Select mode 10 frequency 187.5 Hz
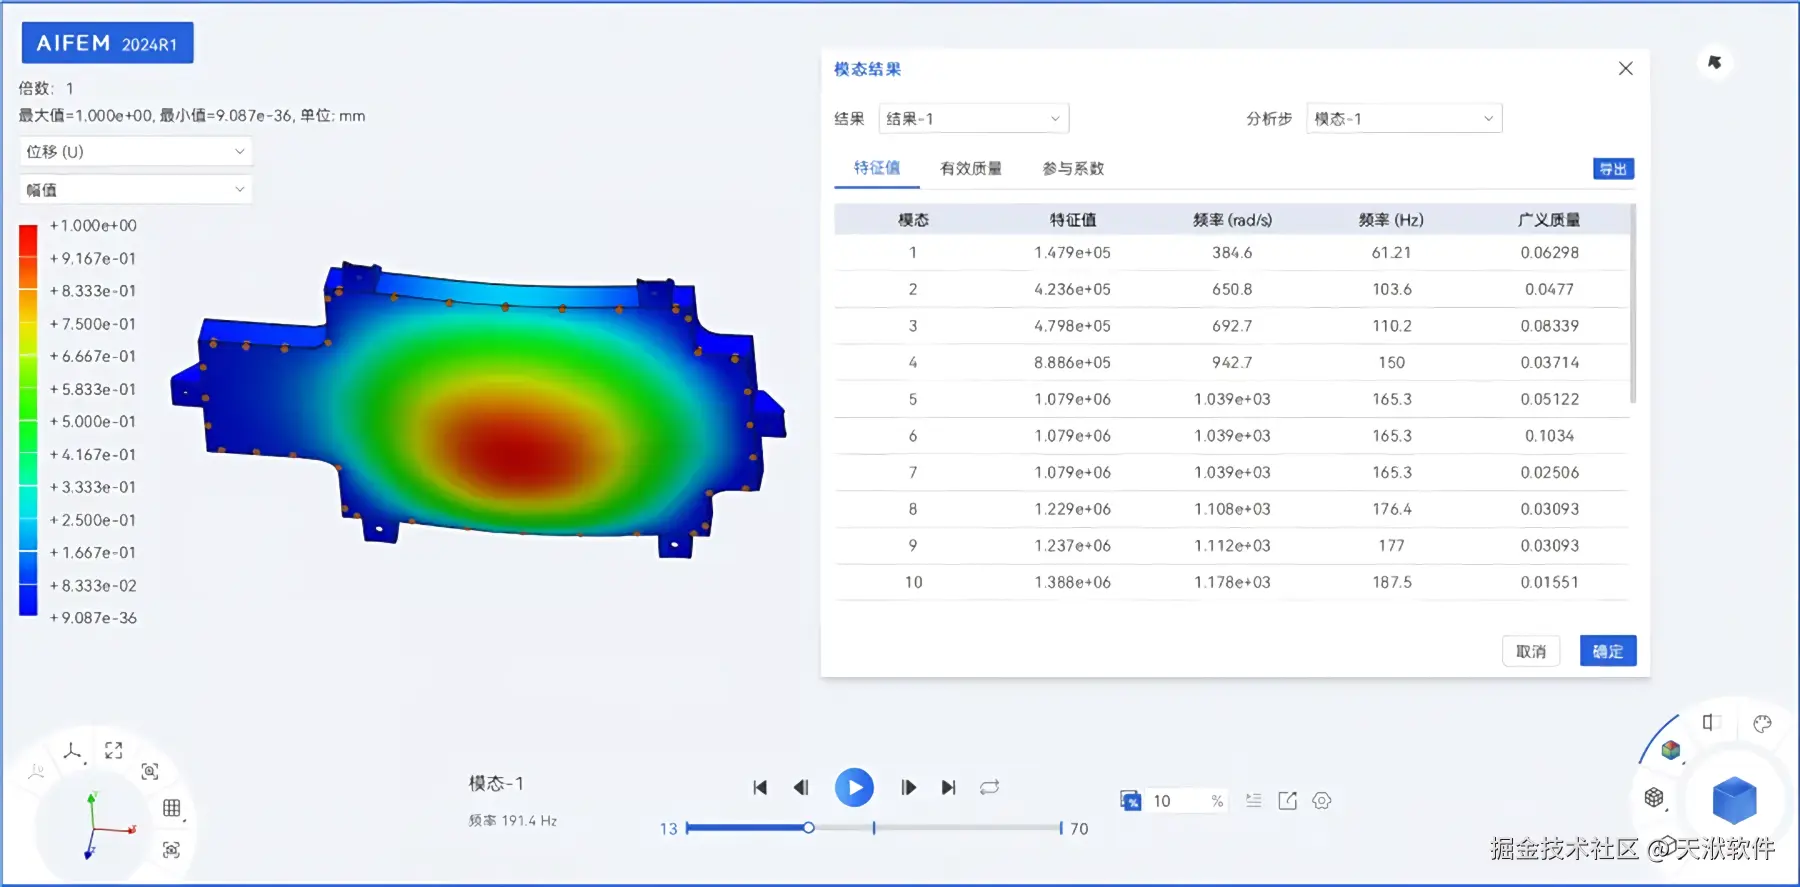The width and height of the screenshot is (1800, 887). tap(1391, 582)
